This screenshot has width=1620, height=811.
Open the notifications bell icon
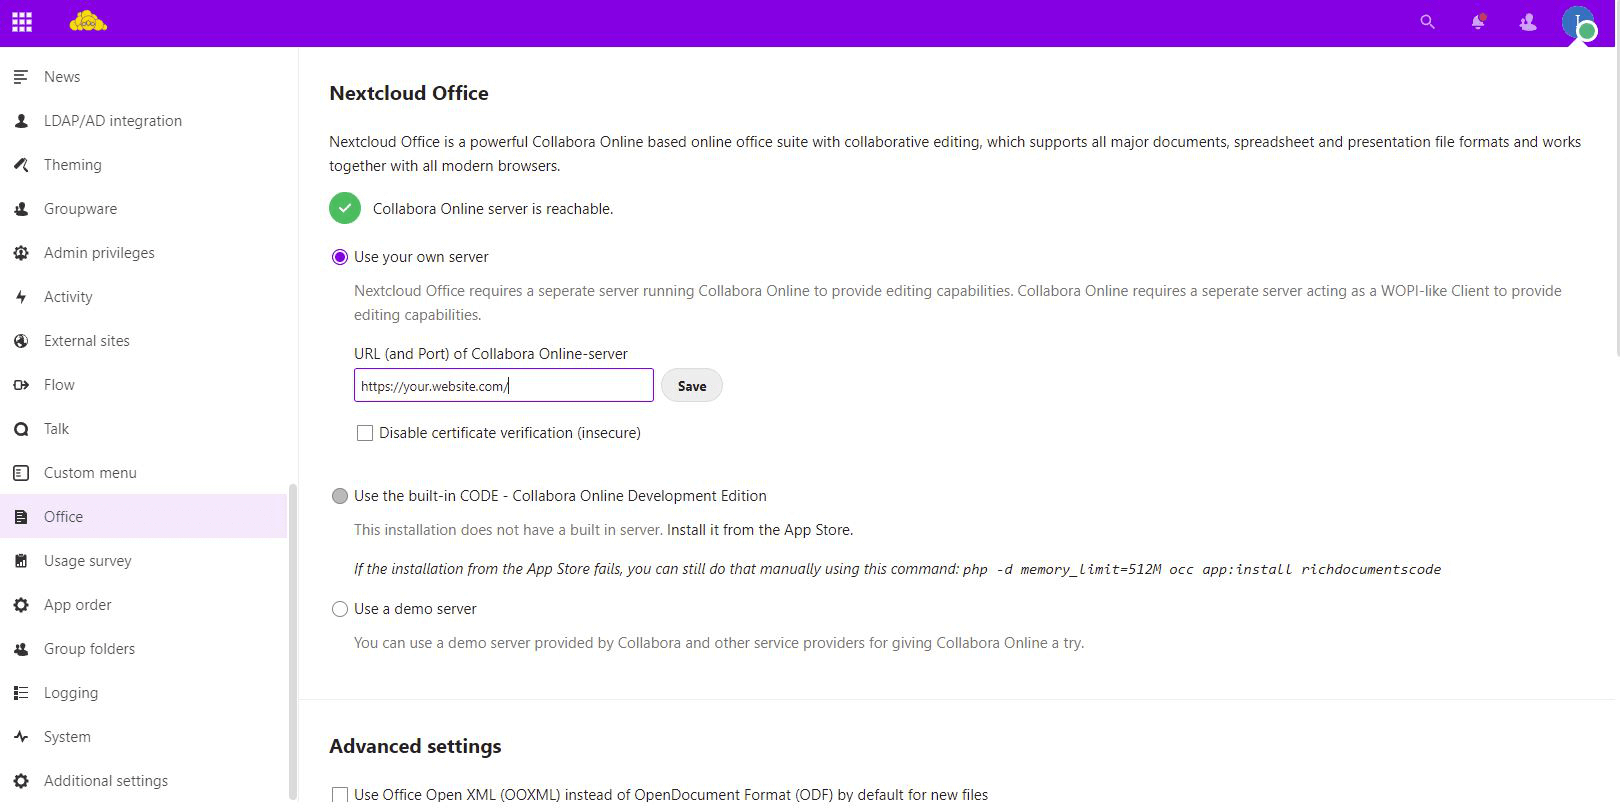tap(1477, 22)
